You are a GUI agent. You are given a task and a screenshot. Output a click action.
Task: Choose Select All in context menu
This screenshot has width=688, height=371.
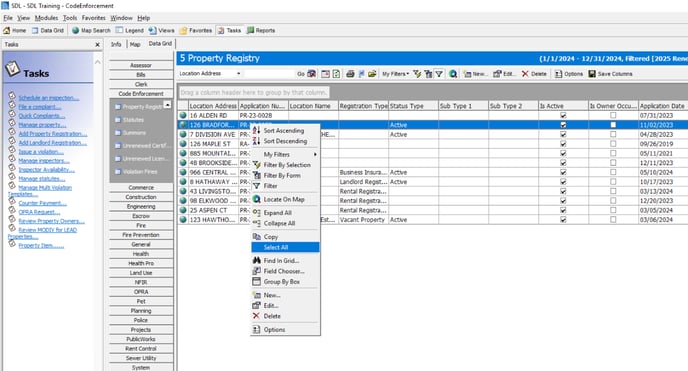(x=285, y=247)
